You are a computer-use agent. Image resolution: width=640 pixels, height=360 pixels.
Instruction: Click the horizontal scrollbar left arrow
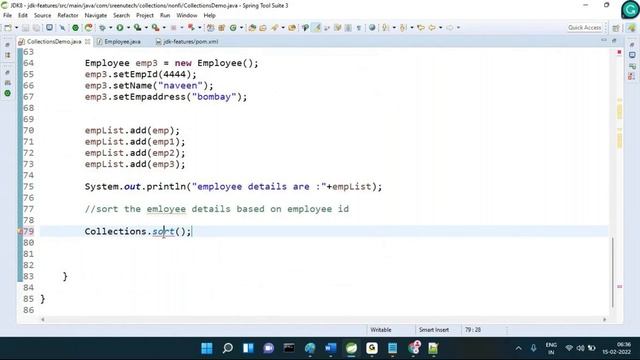(43, 320)
